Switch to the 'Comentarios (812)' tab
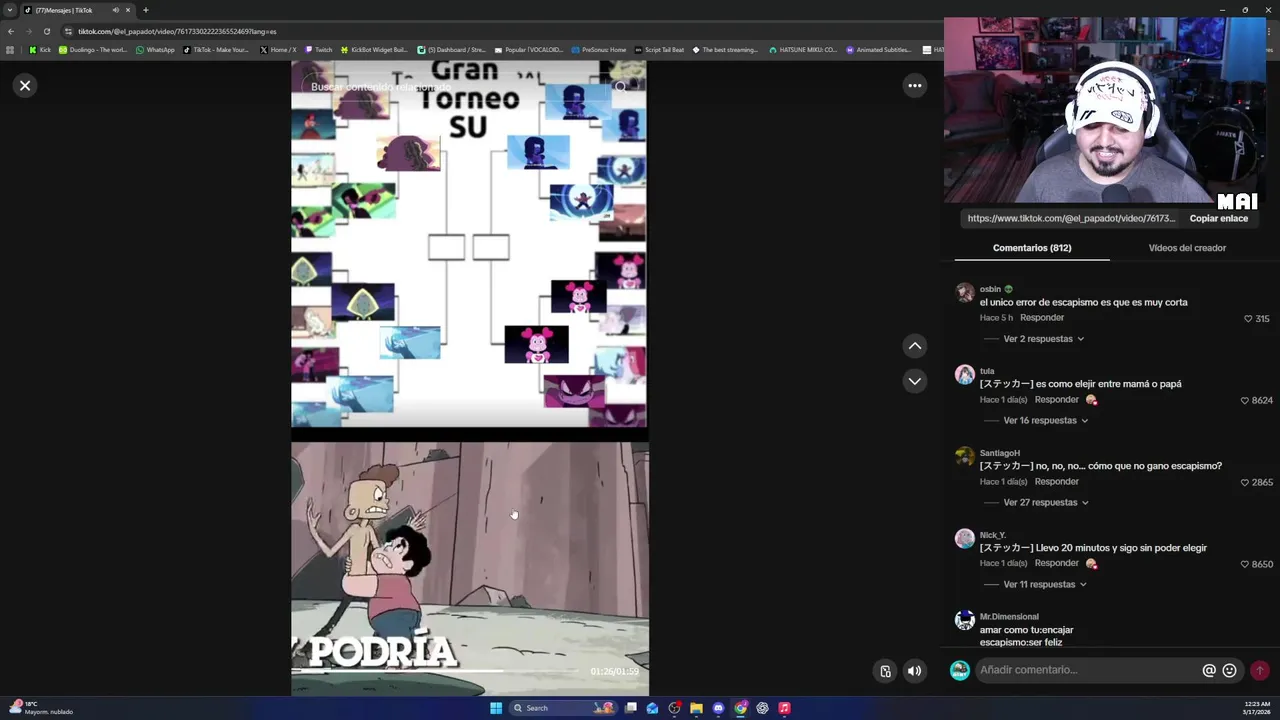This screenshot has height=720, width=1280. (1032, 248)
